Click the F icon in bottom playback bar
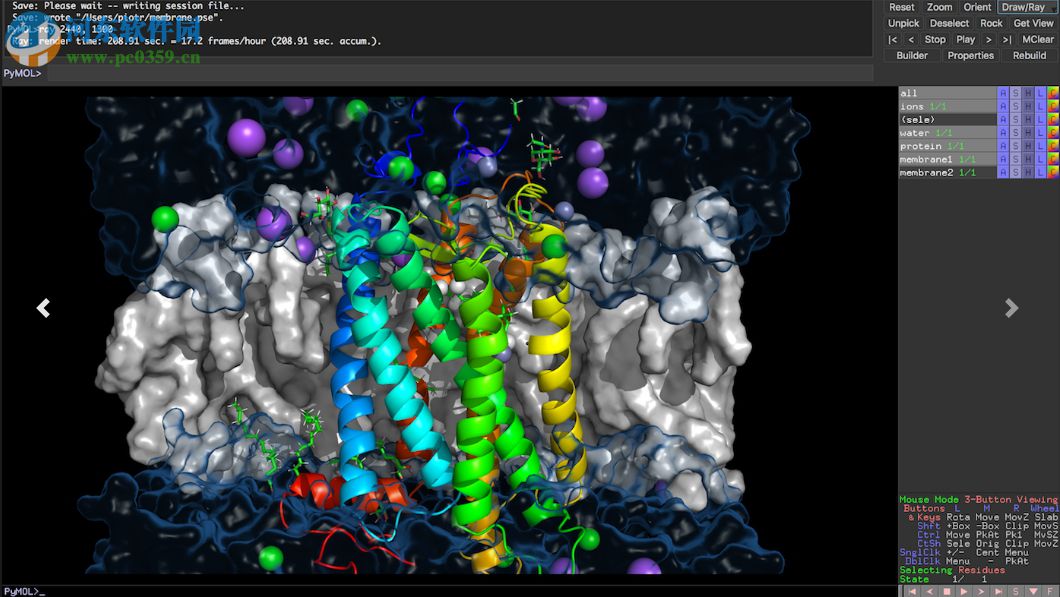This screenshot has width=1060, height=597. point(1050,591)
